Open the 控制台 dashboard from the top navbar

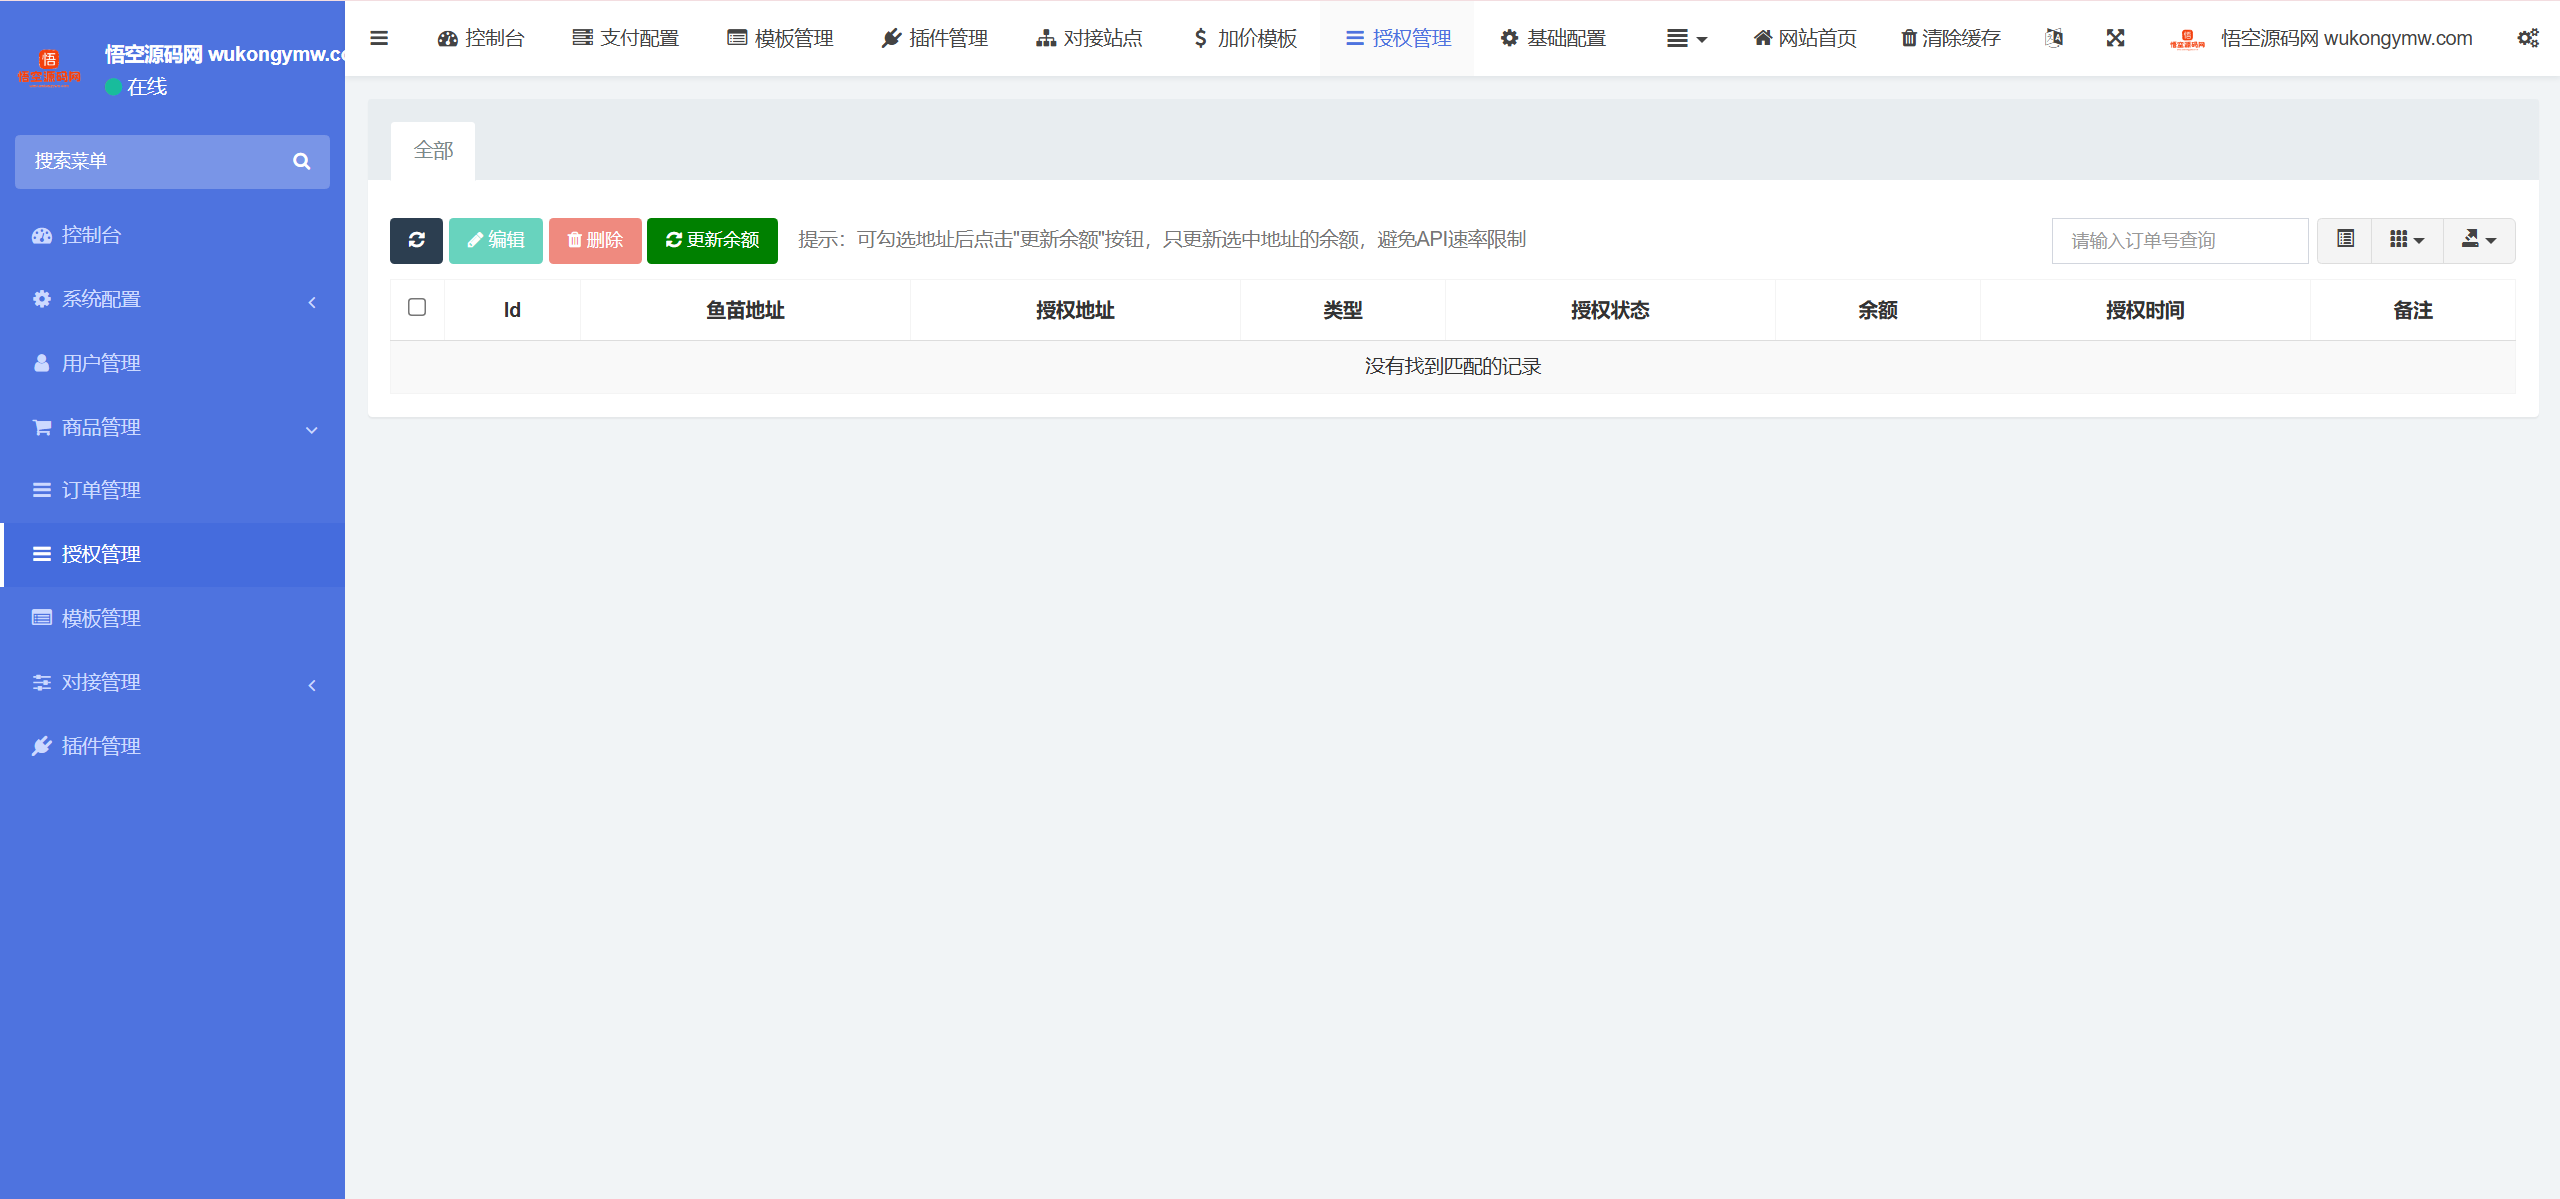pos(482,38)
